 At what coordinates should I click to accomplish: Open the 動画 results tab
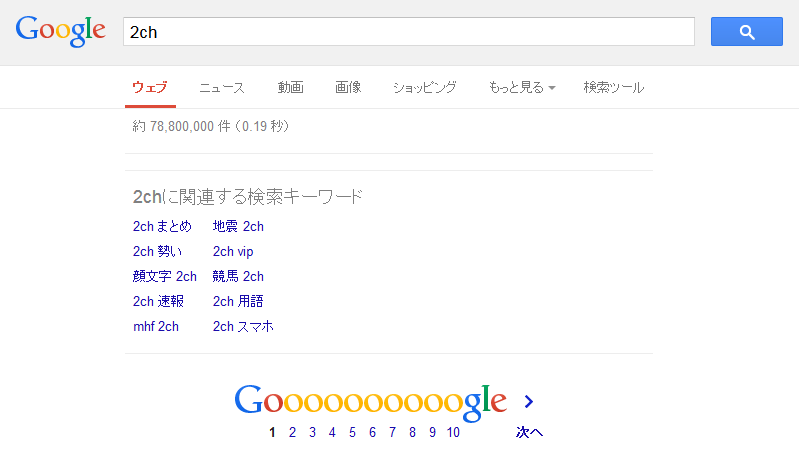coord(290,88)
